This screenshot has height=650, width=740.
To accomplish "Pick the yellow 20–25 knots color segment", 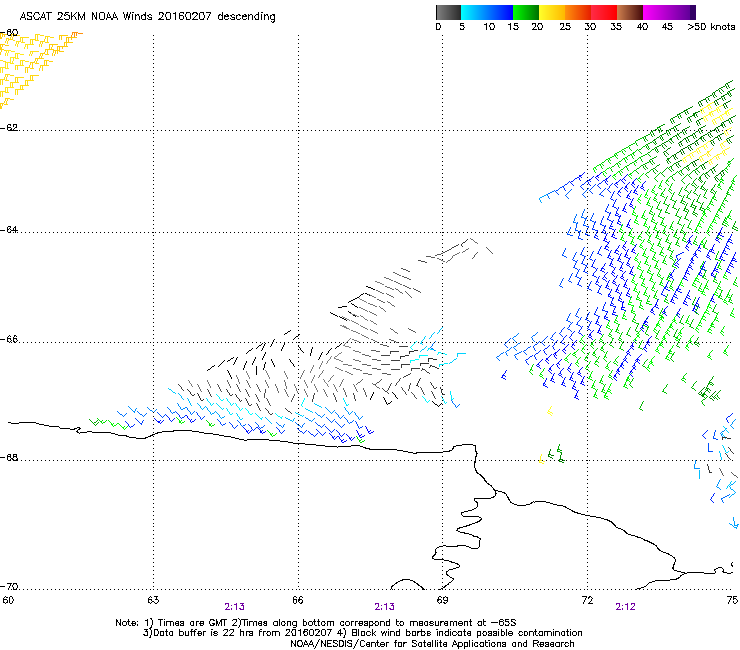I will pyautogui.click(x=552, y=12).
